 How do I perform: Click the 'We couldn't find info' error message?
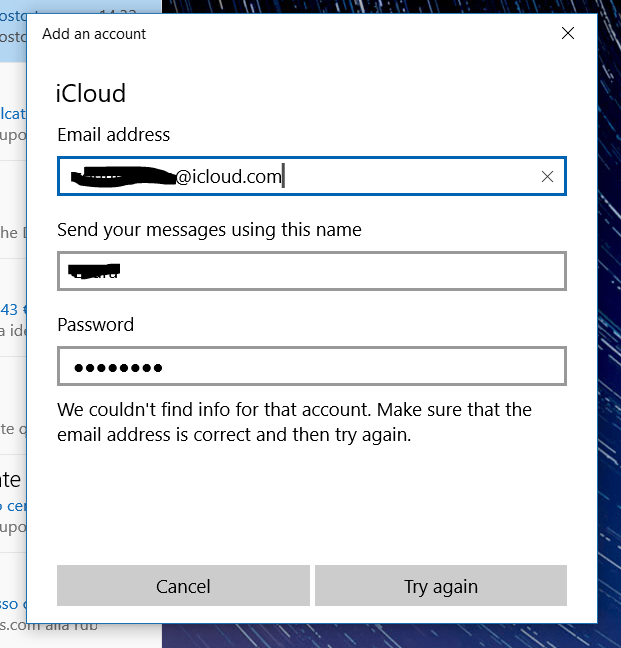(x=294, y=422)
